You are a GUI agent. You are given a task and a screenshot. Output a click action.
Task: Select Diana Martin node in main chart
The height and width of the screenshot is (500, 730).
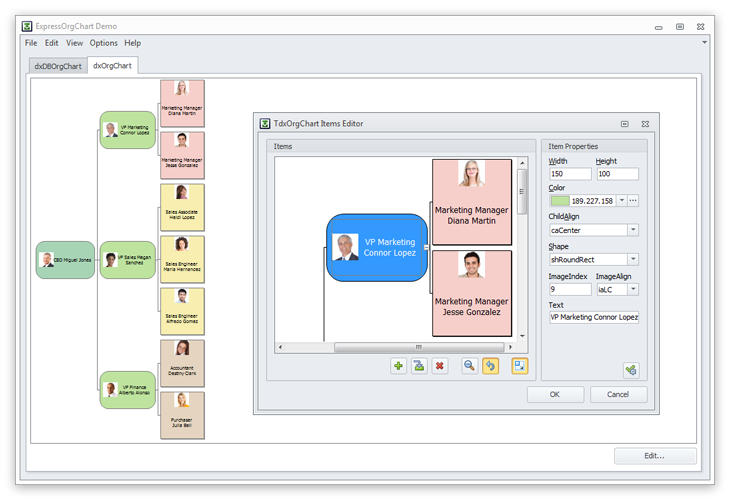(182, 103)
